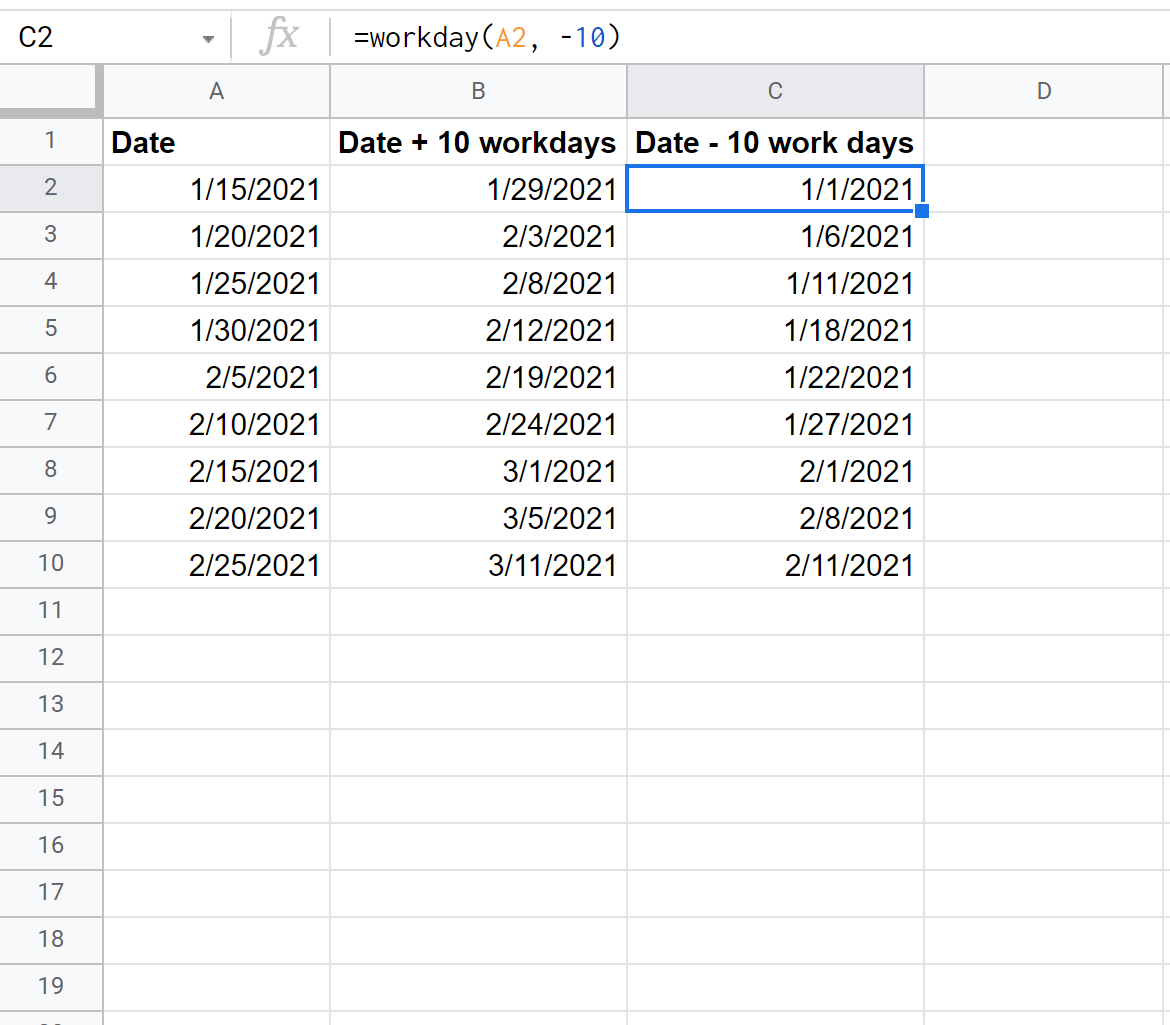Screen dimensions: 1170x1025
Task: Click cell showing 2/19/2021
Action: (478, 377)
